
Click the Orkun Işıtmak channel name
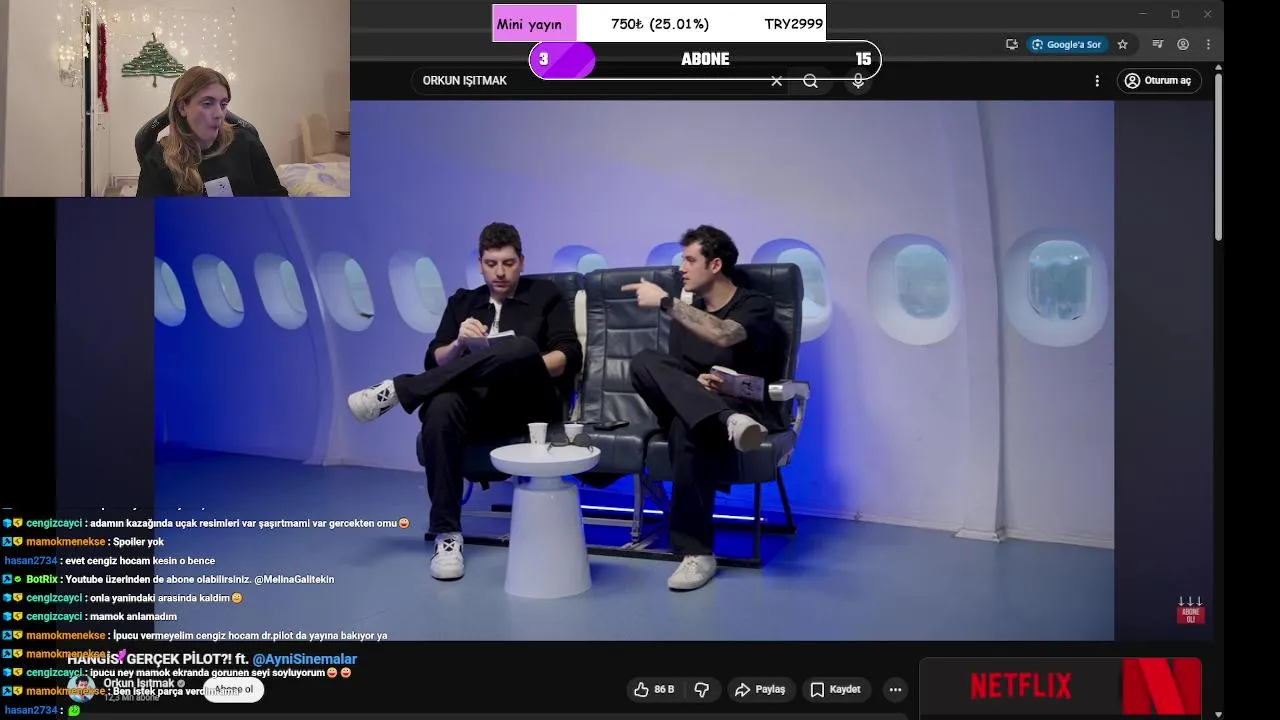pyautogui.click(x=140, y=683)
